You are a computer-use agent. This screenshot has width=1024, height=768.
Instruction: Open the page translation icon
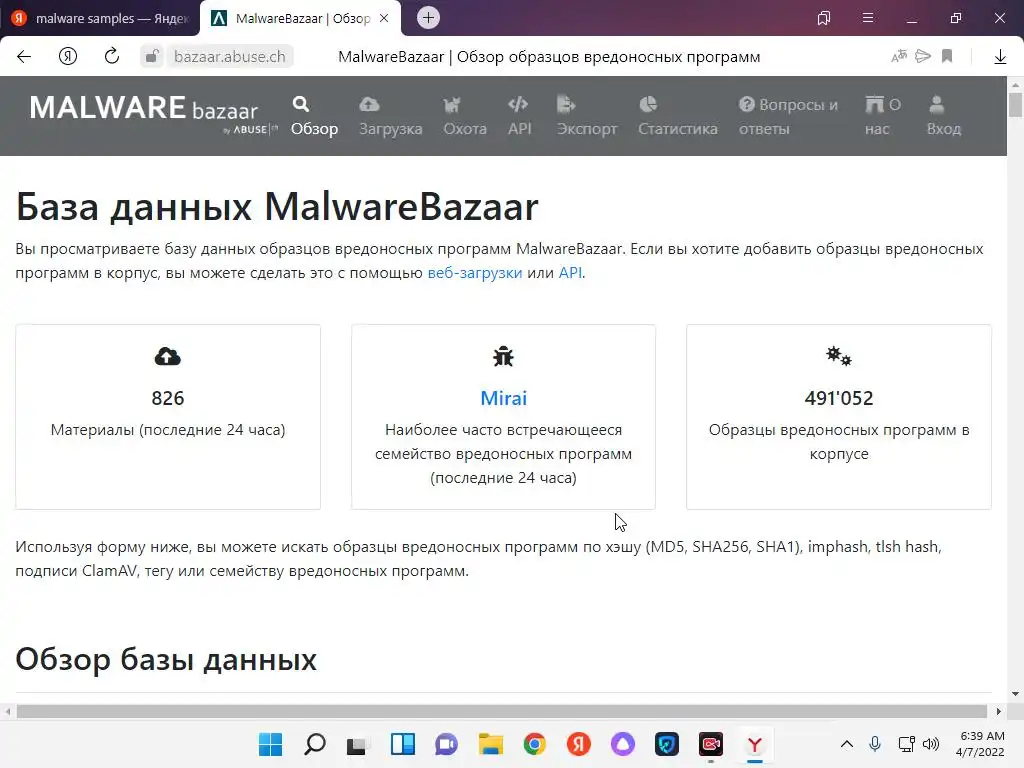[x=899, y=56]
